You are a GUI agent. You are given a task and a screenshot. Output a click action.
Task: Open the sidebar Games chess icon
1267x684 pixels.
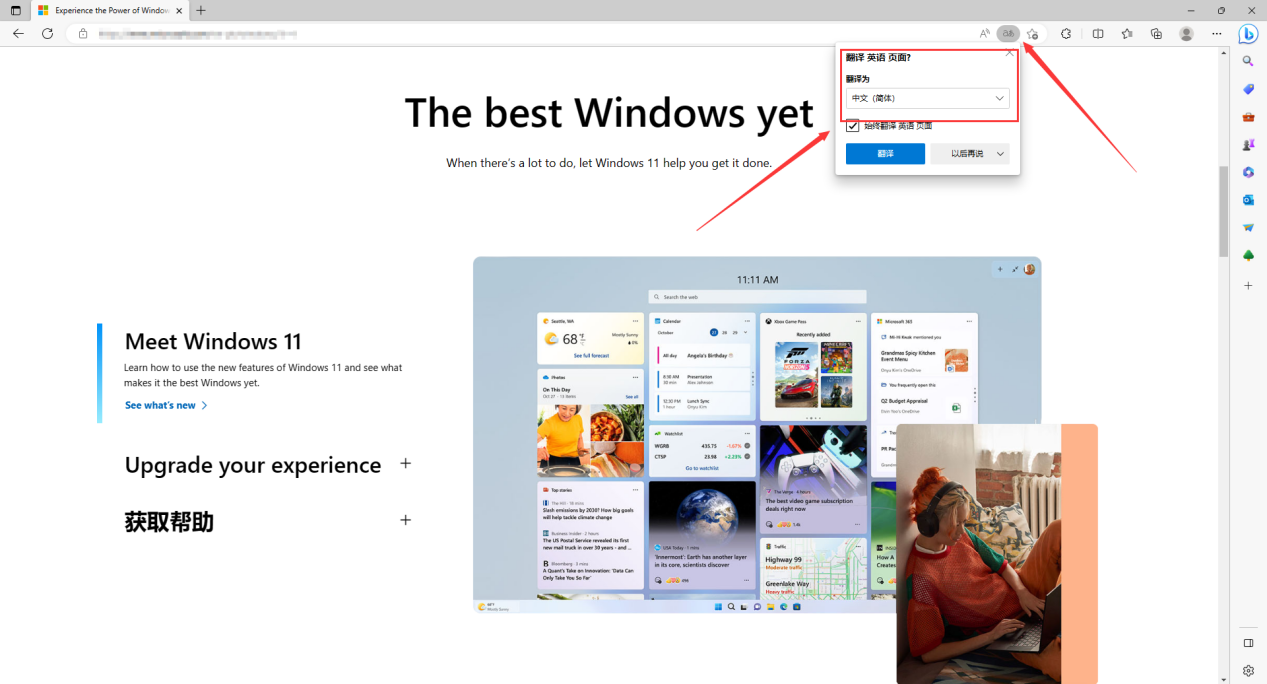1248,145
